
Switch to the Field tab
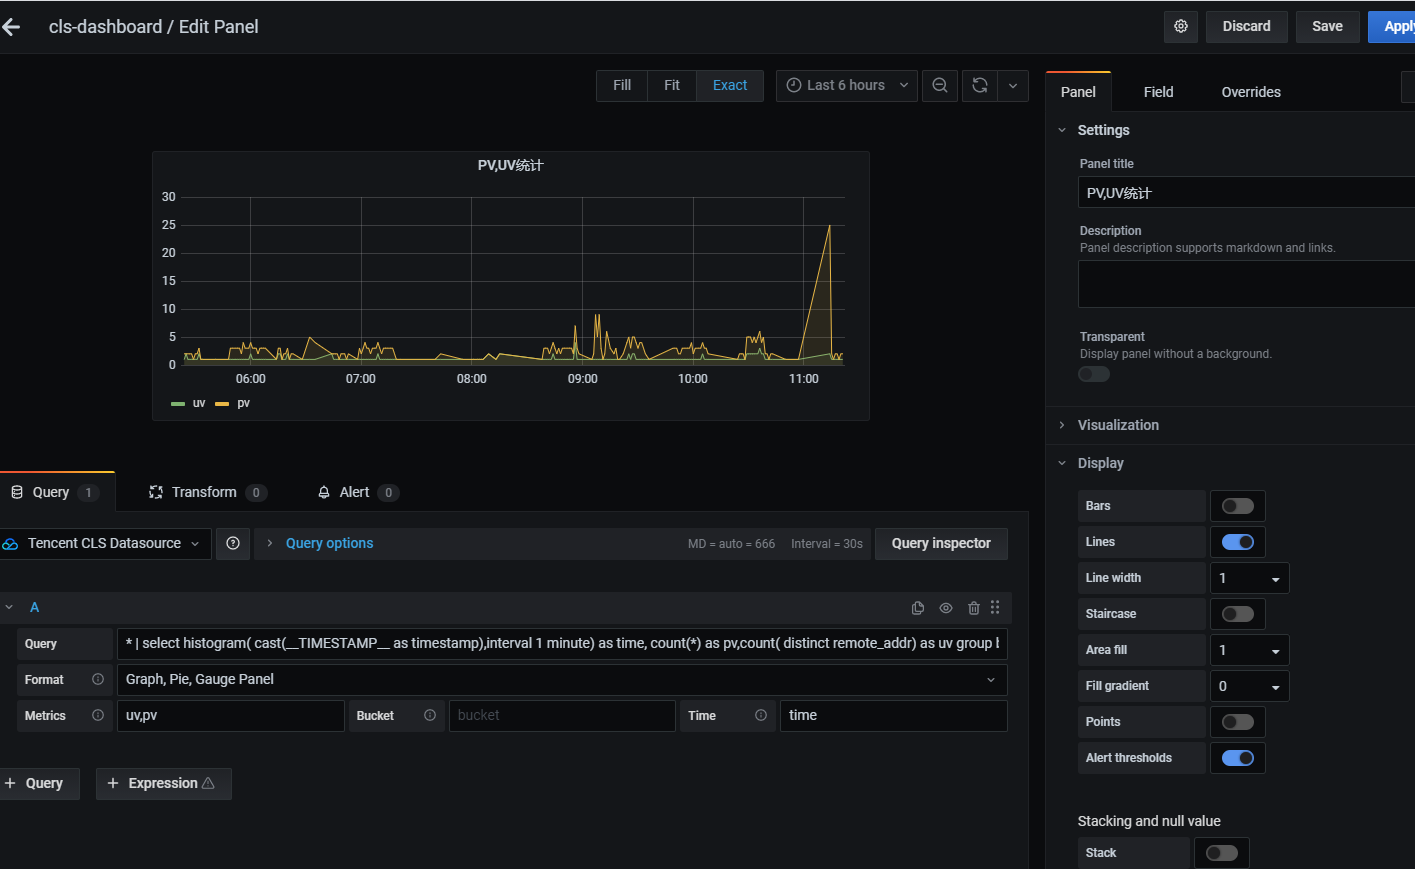pyautogui.click(x=1158, y=92)
